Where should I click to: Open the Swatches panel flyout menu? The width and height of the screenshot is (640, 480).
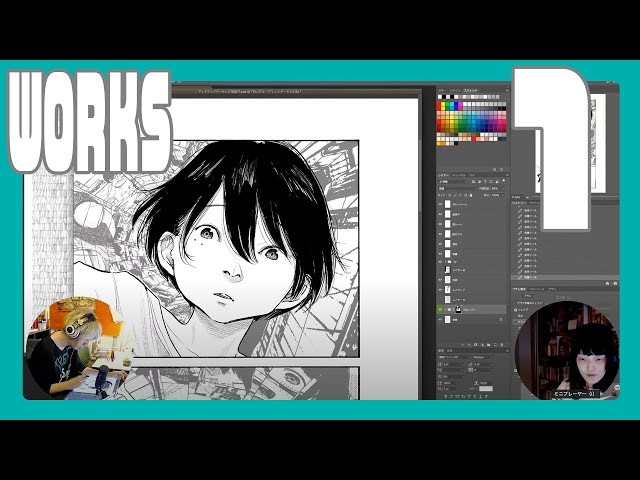click(x=507, y=90)
